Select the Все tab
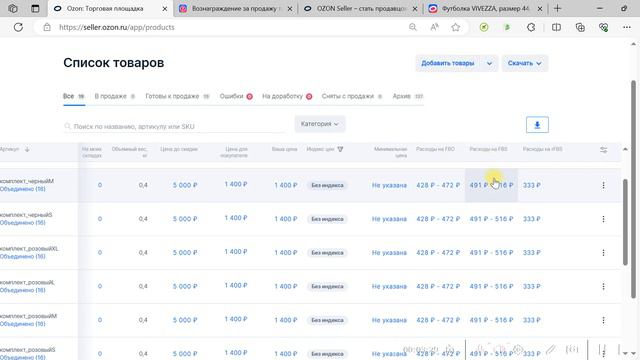 (x=73, y=96)
